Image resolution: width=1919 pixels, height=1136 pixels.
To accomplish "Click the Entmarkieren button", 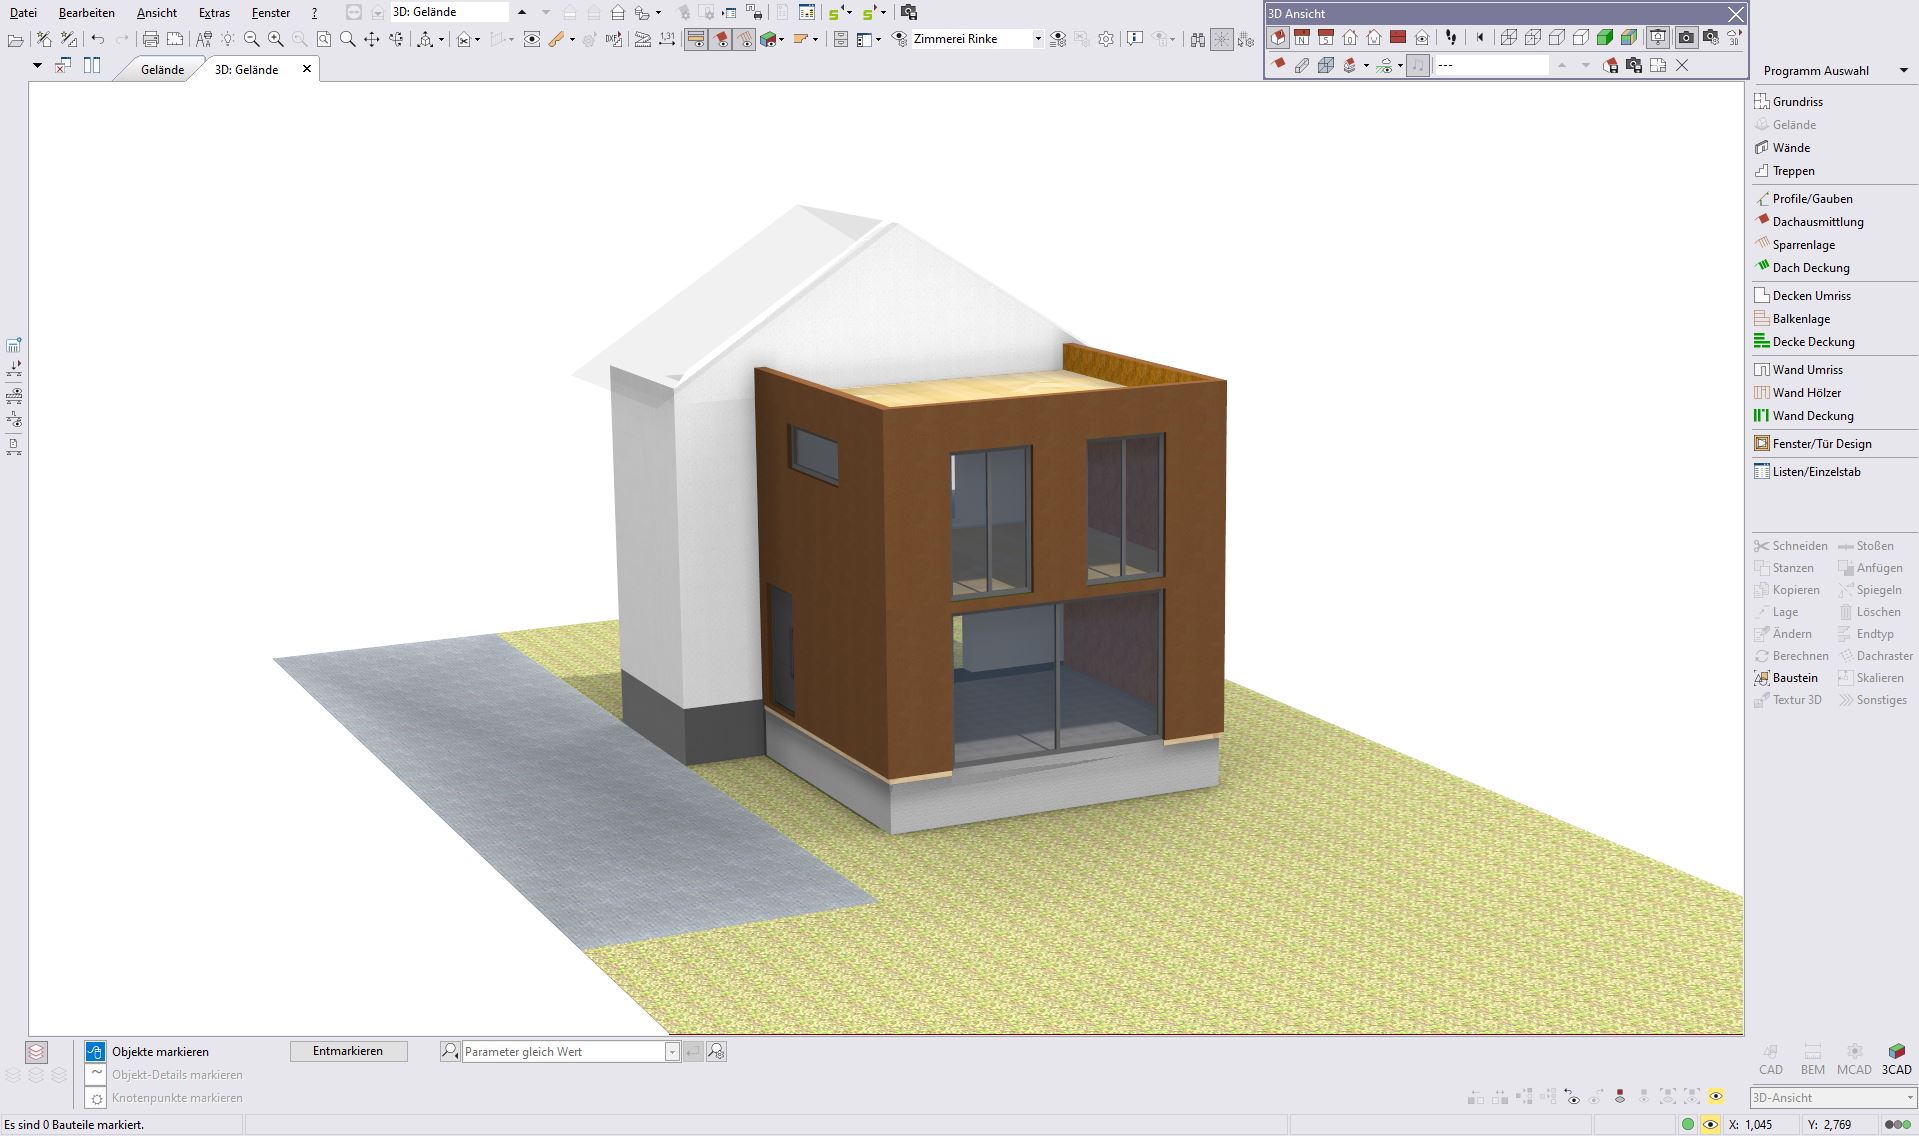I will tap(348, 1051).
